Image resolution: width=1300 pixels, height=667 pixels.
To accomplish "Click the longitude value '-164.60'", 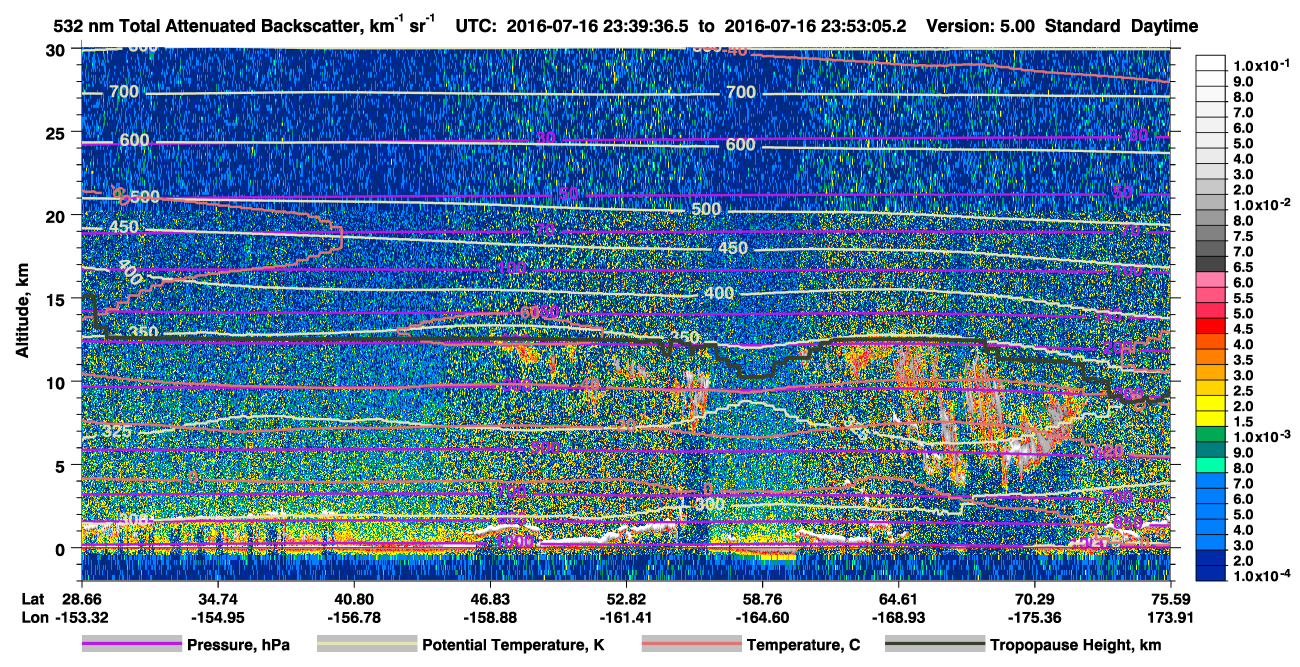I will (x=762, y=617).
